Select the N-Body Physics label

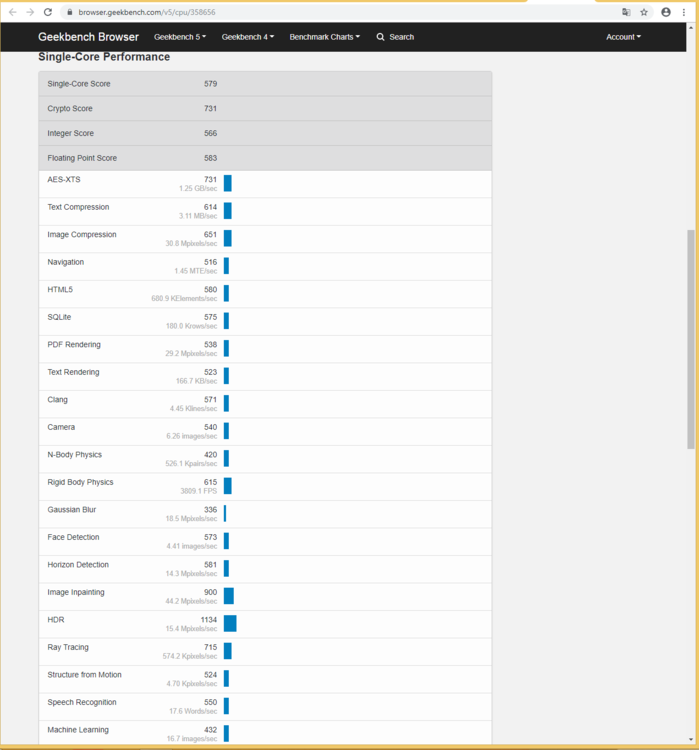[x=74, y=454]
